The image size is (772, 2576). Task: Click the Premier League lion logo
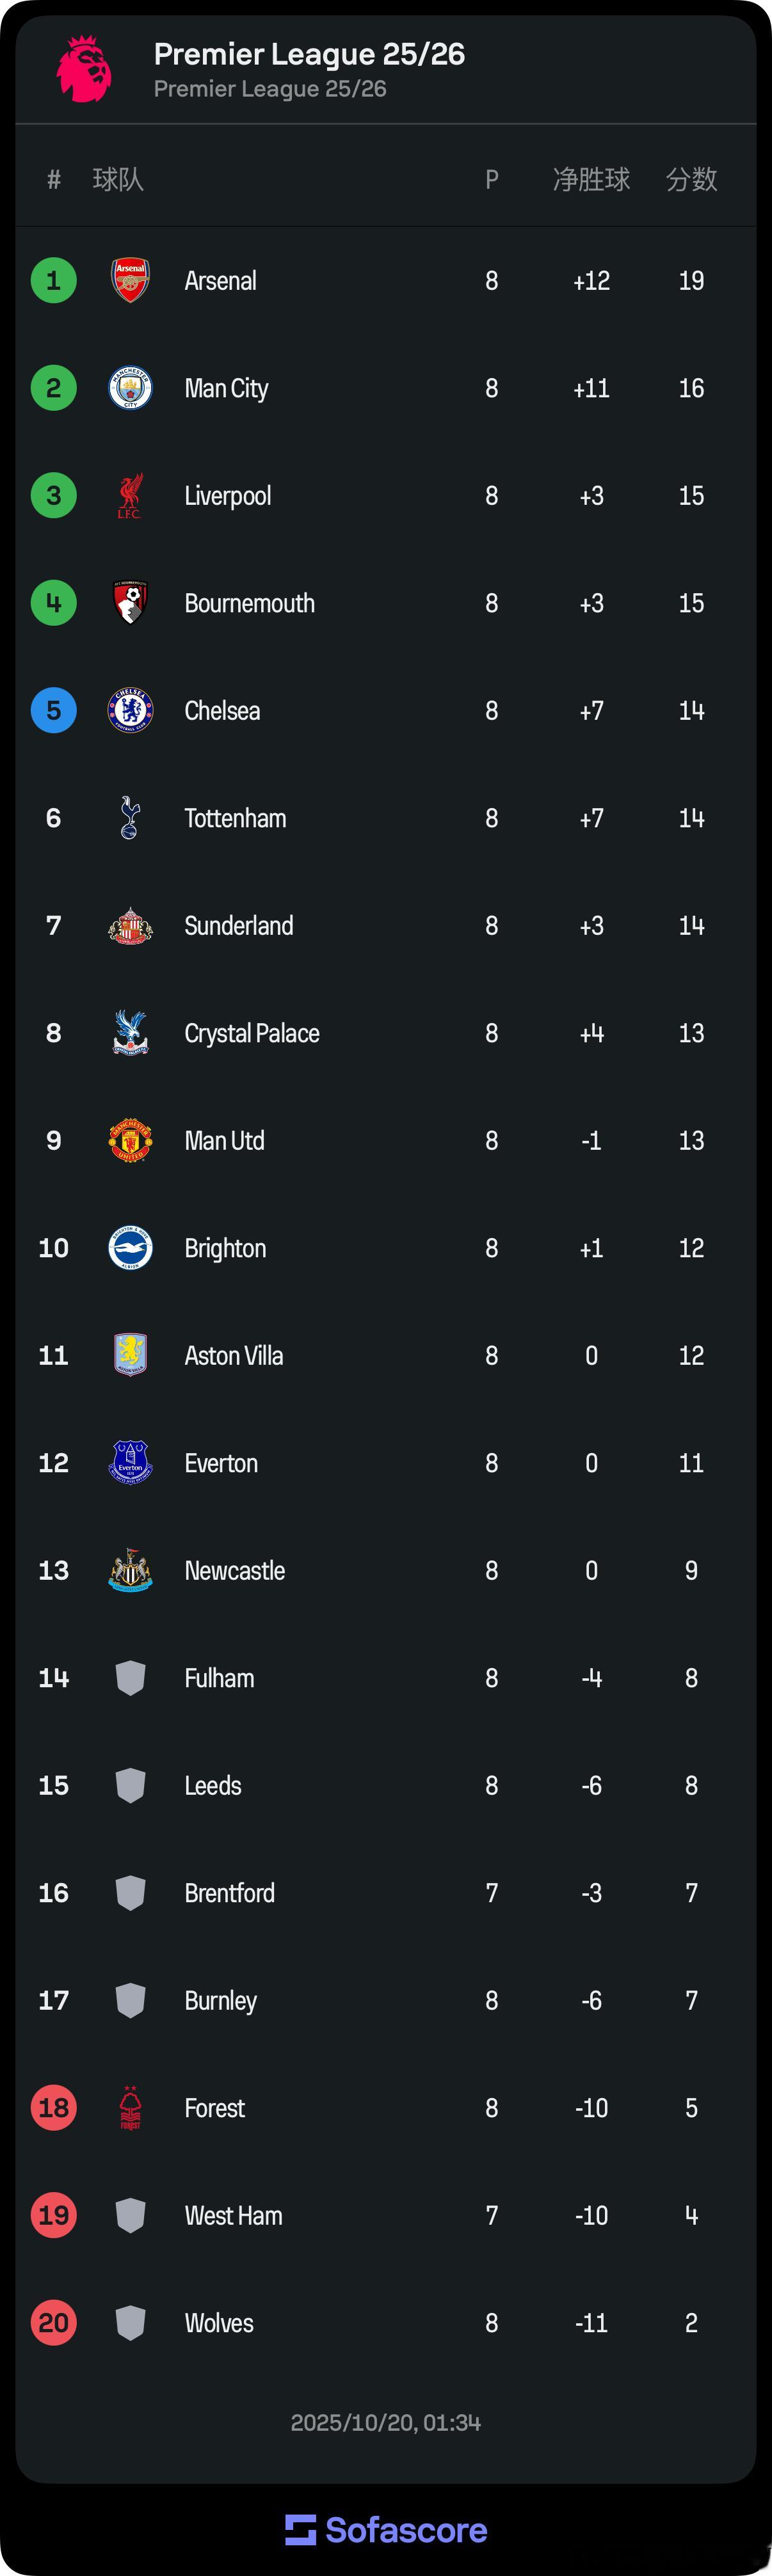84,69
